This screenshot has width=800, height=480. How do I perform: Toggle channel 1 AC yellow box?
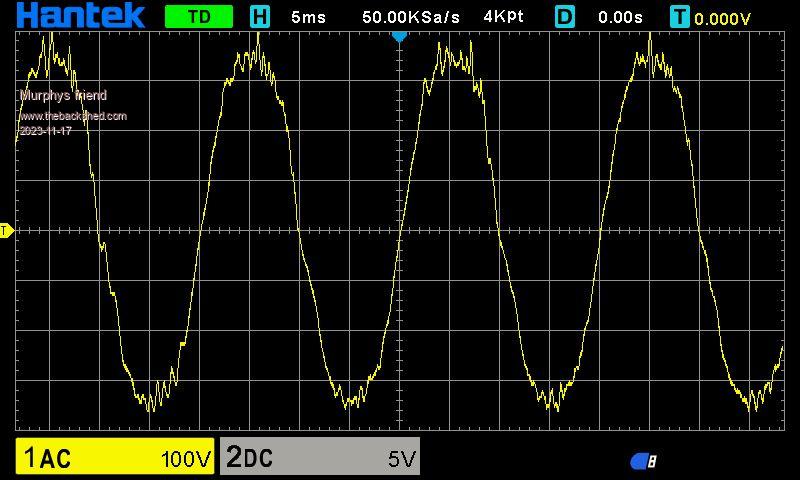114,457
